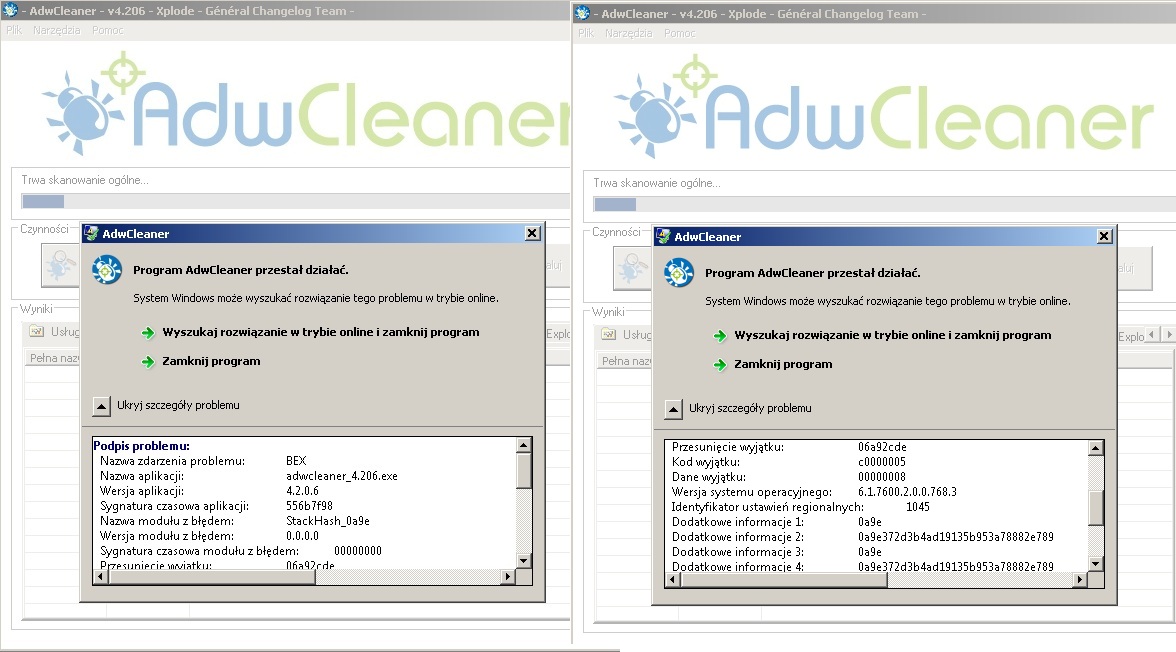This screenshot has width=1176, height=652.
Task: Click scan magnifier button in right window Czynności
Action: coord(632,268)
